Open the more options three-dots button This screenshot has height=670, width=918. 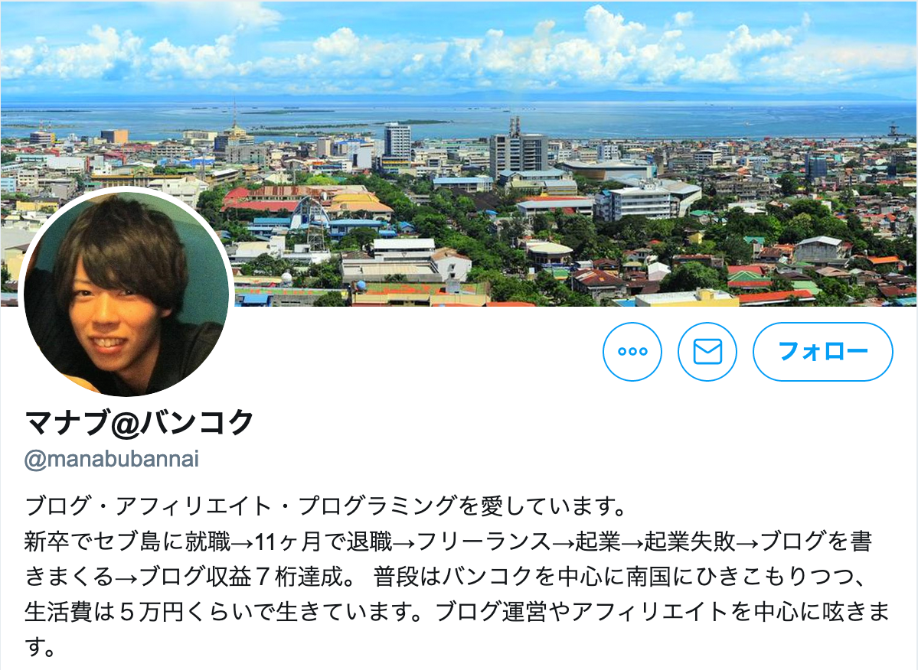point(632,351)
